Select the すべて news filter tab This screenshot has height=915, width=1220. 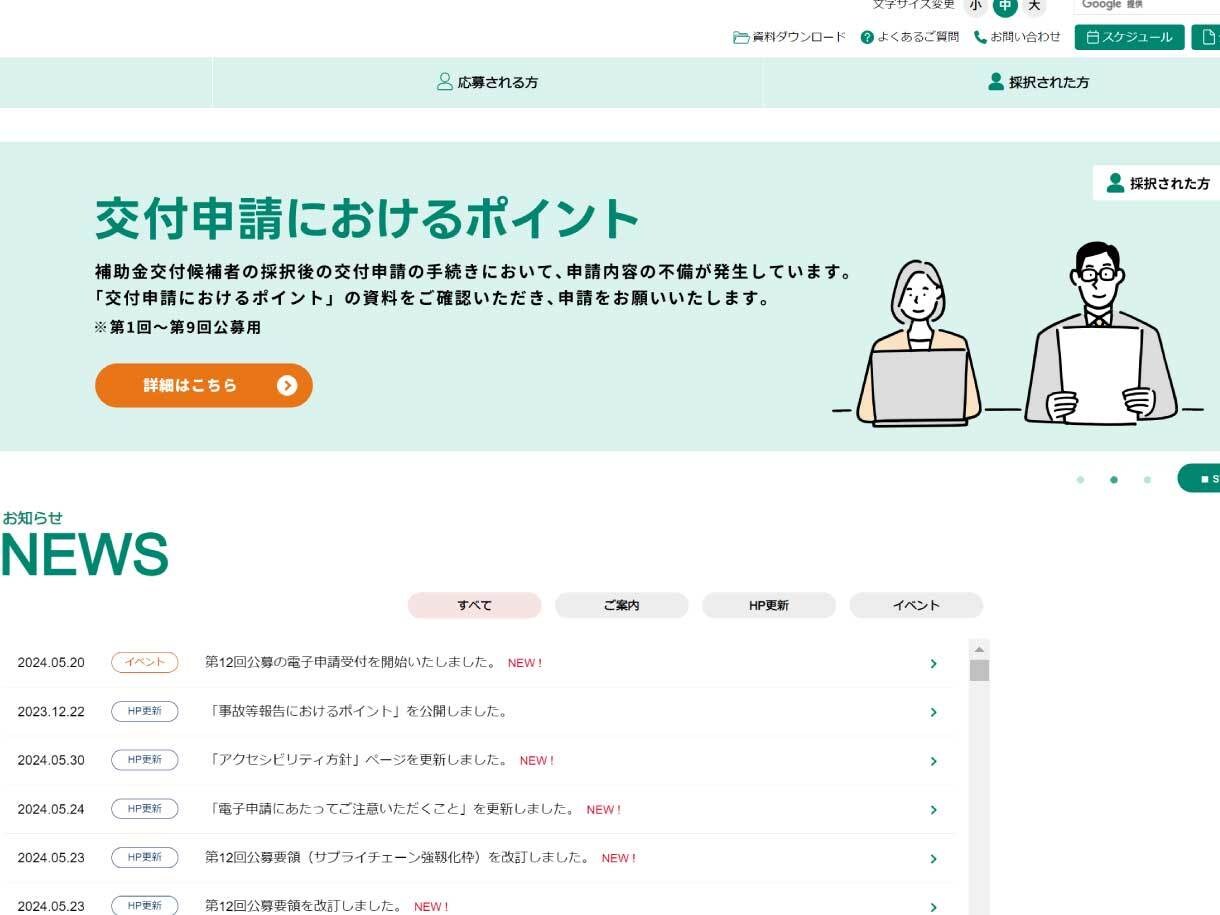point(474,605)
